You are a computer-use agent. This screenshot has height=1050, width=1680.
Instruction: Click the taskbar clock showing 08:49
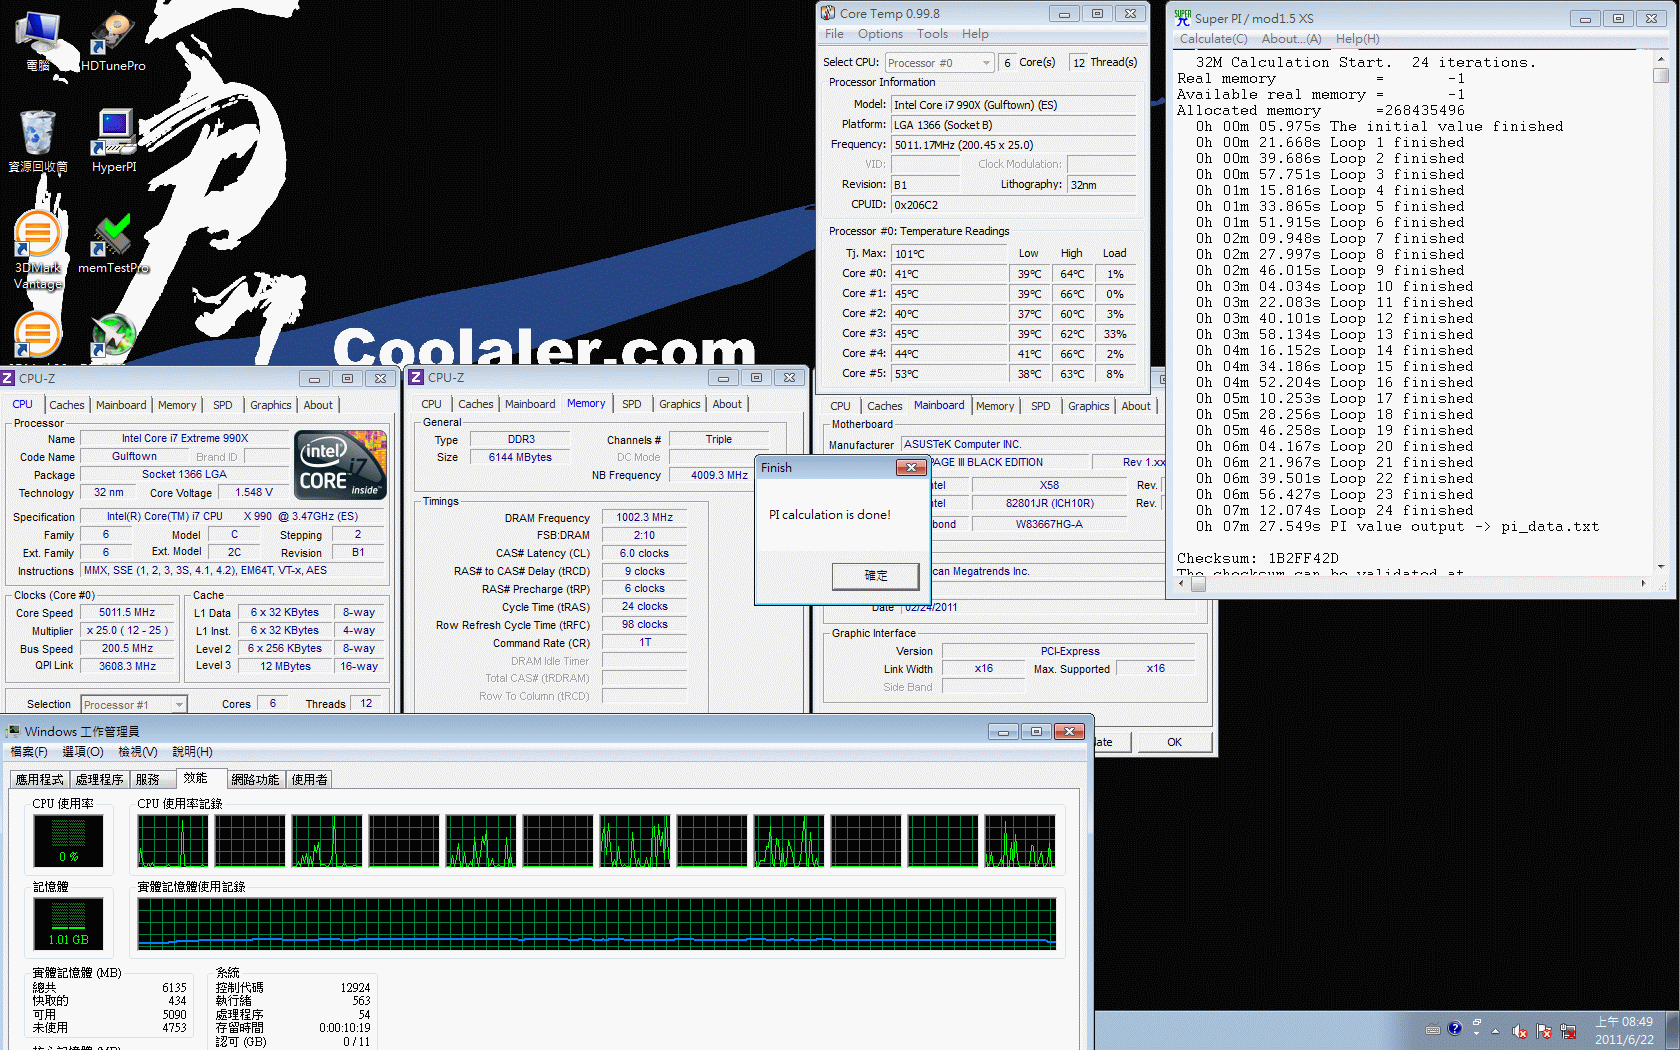pos(1624,1031)
